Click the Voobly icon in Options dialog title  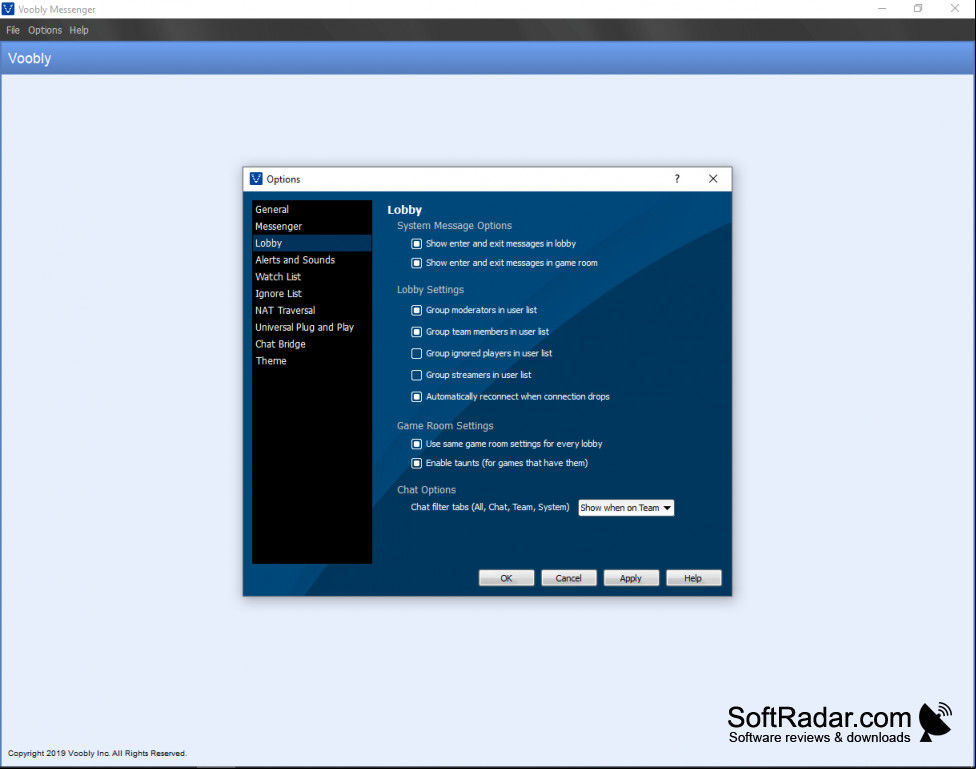click(x=256, y=179)
